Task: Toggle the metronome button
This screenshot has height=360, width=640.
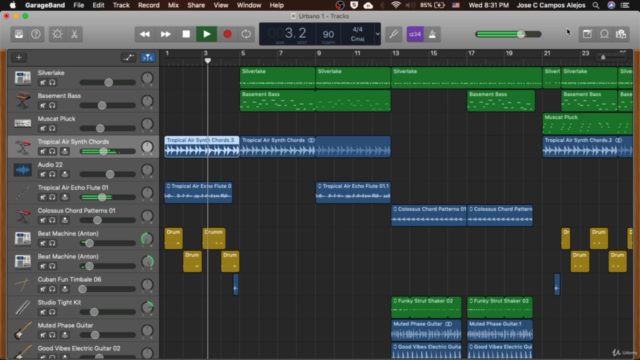Action: 432,34
